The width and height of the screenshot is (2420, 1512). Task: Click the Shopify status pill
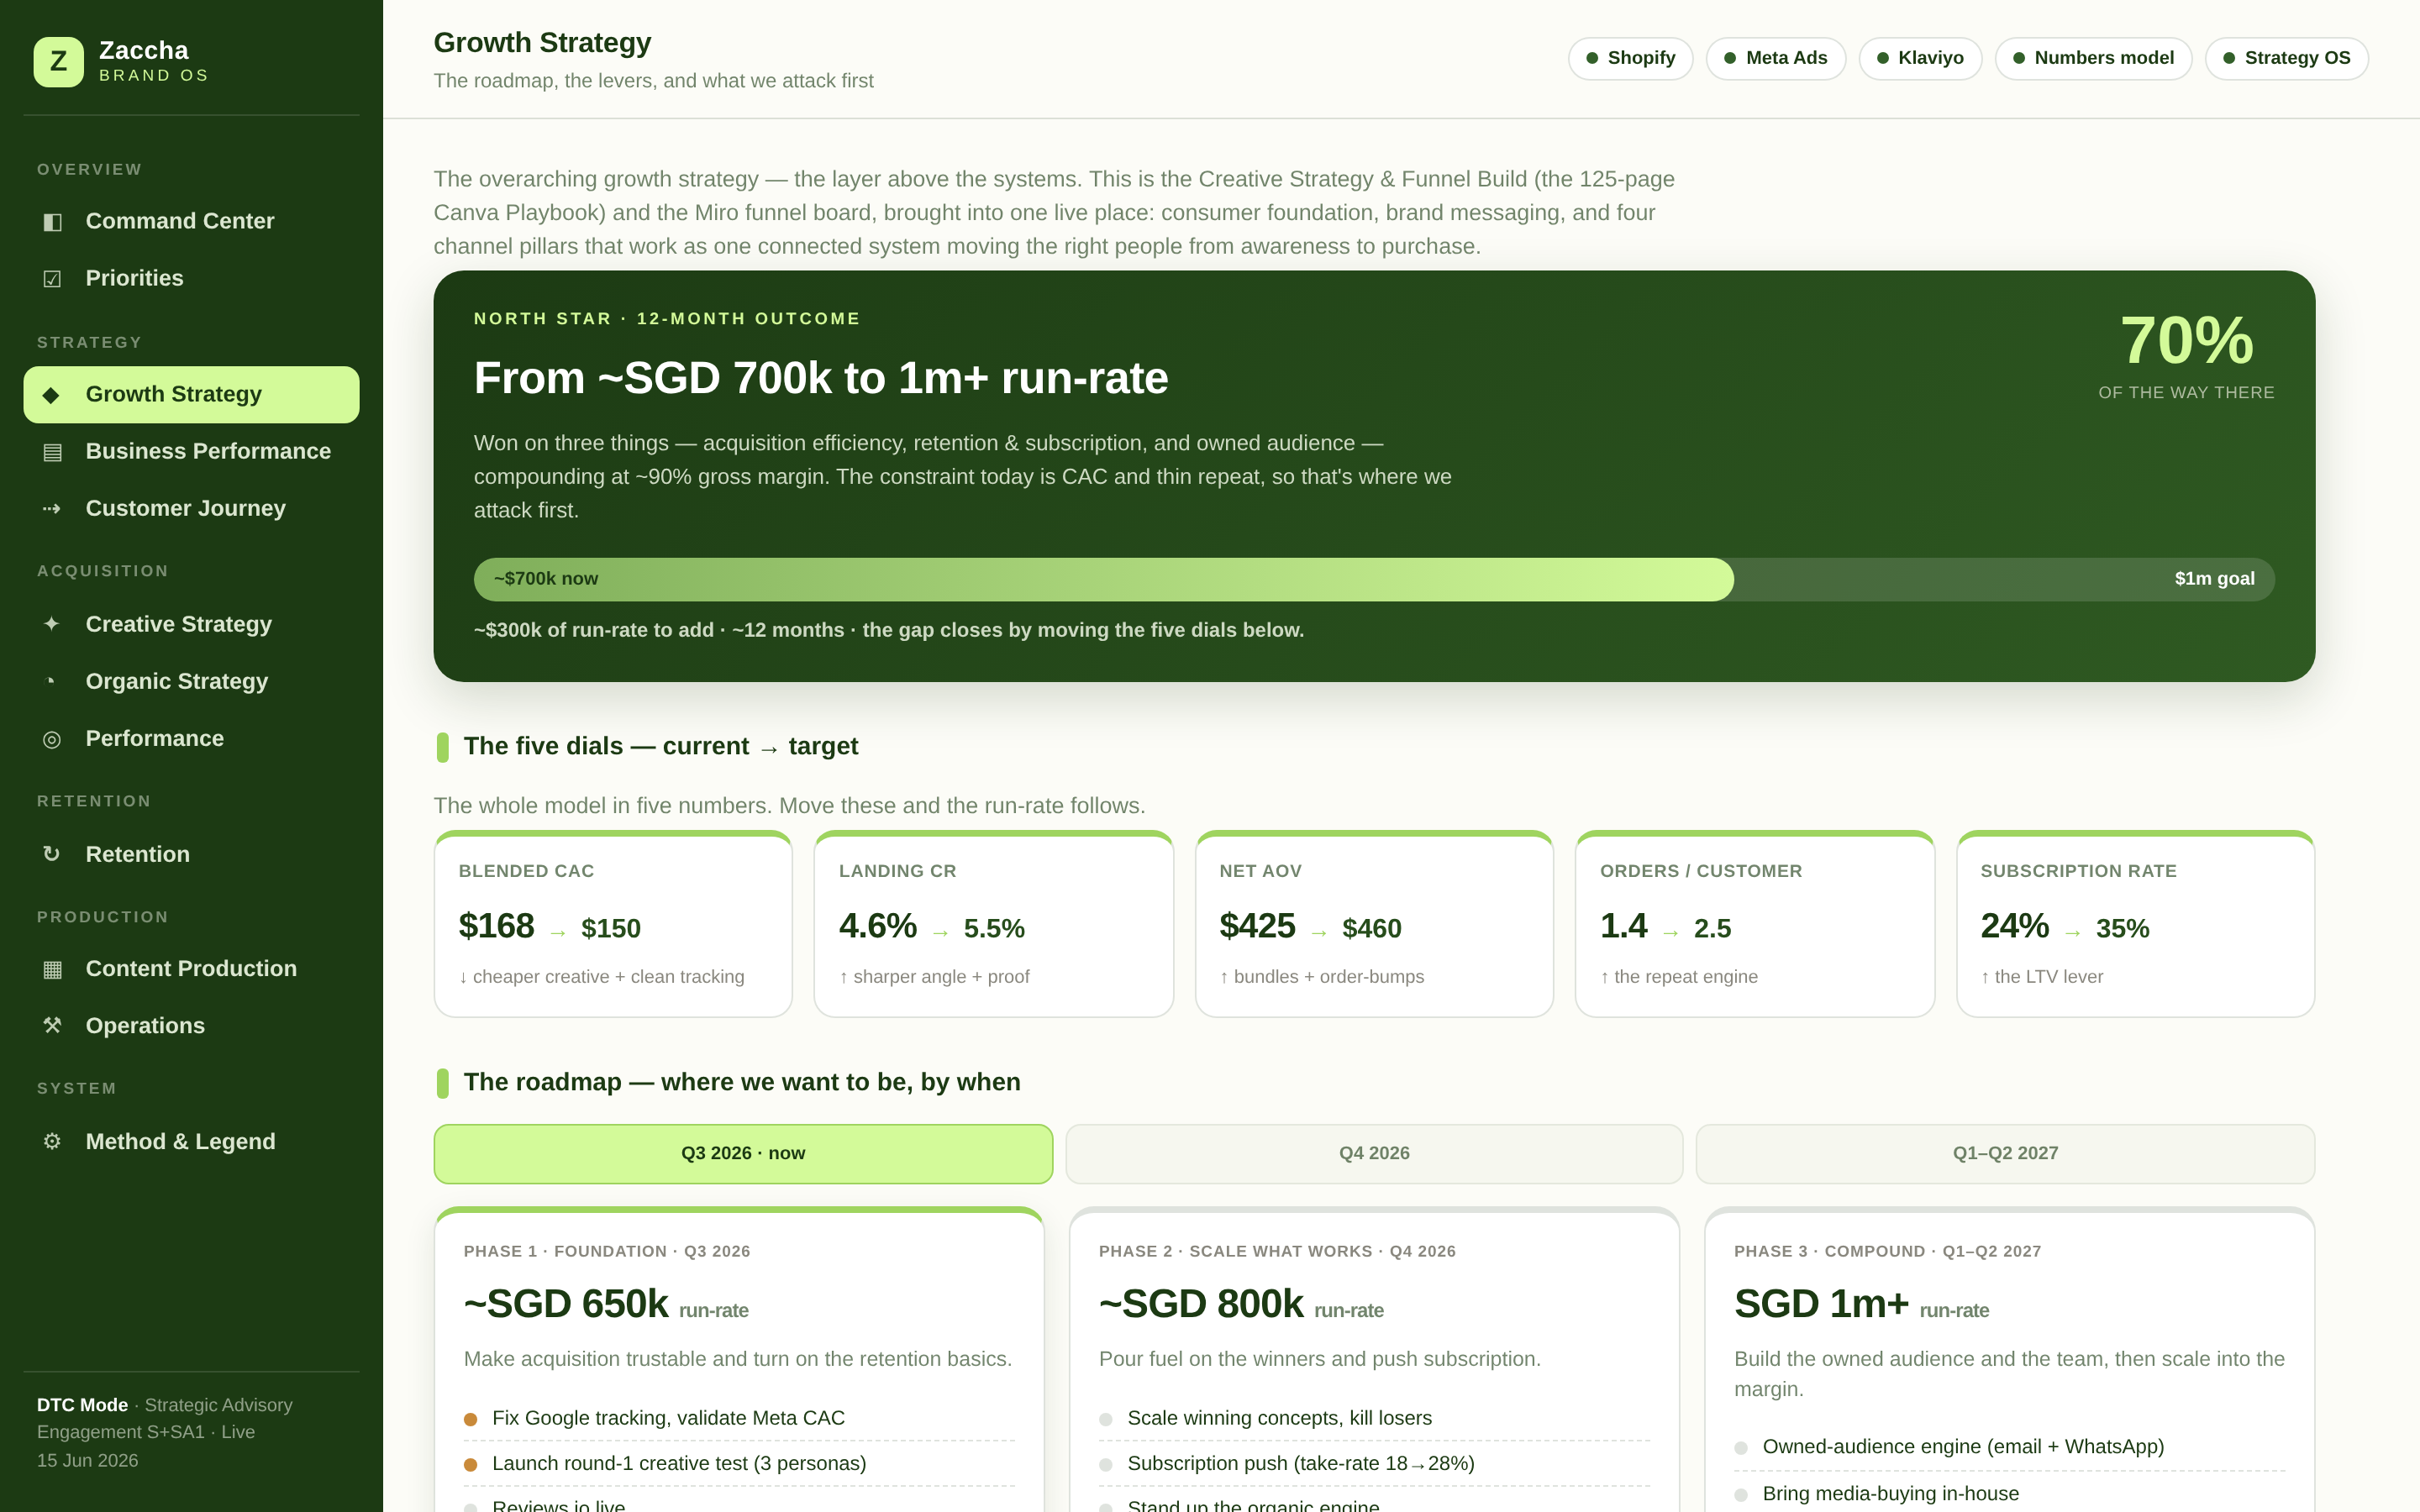coord(1630,58)
